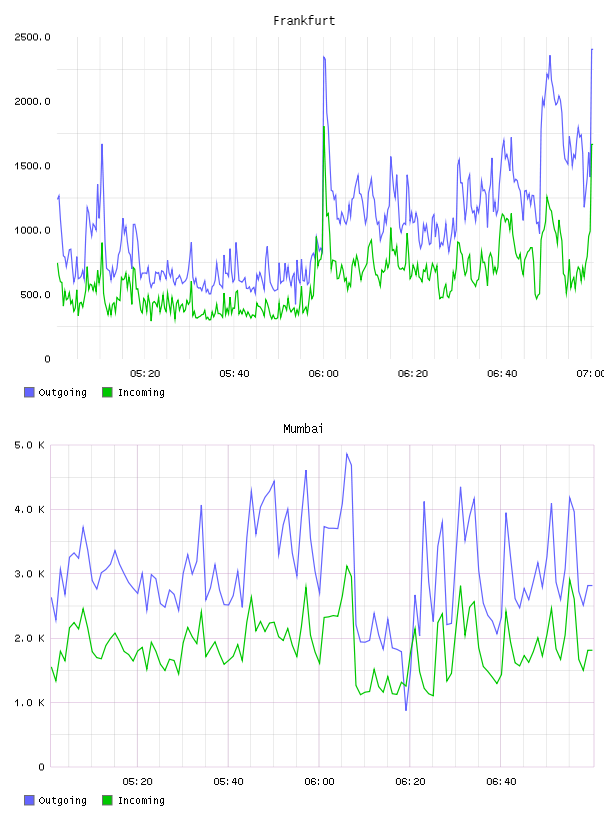Click Mumbai green Incoming legend swatch

(x=107, y=800)
